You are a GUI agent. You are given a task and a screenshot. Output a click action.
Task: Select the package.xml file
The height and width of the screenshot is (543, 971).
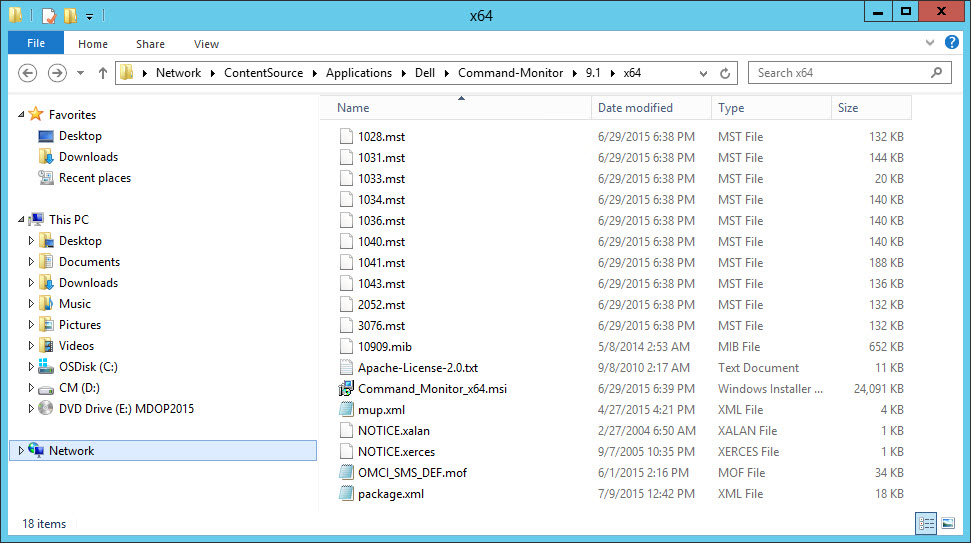click(x=390, y=494)
